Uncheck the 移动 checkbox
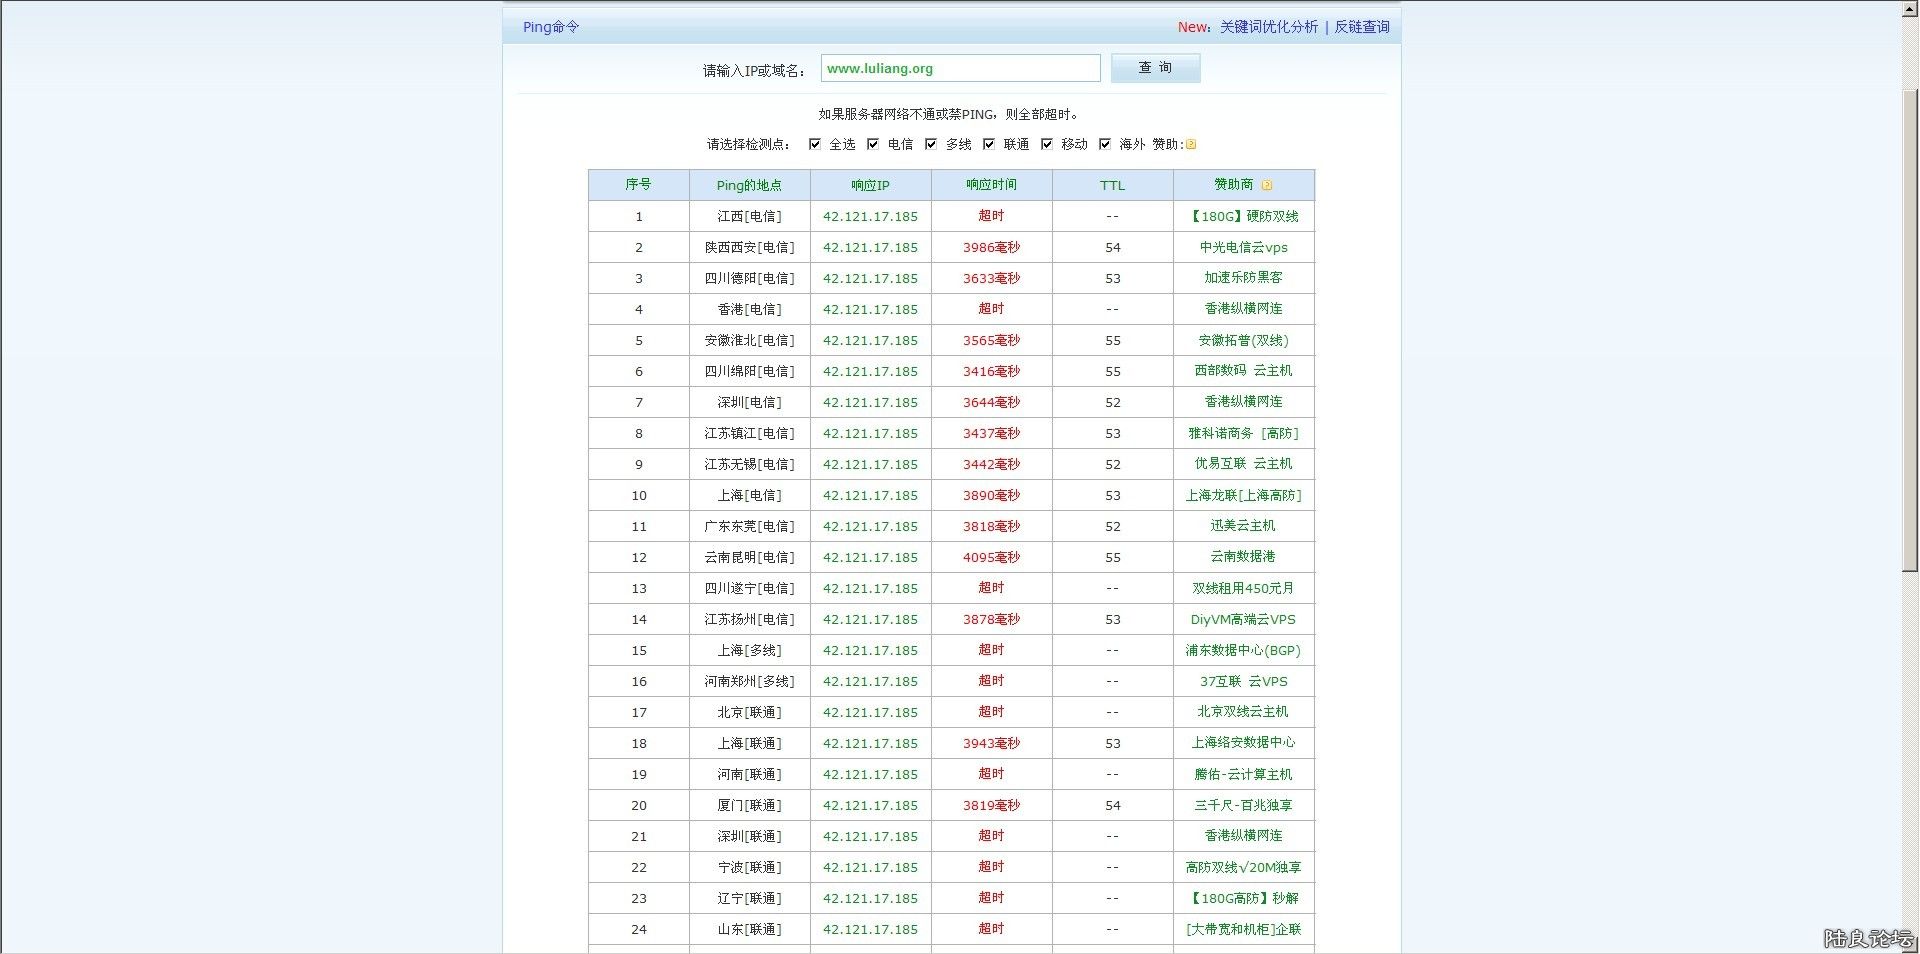Viewport: 1920px width, 954px height. click(1047, 144)
